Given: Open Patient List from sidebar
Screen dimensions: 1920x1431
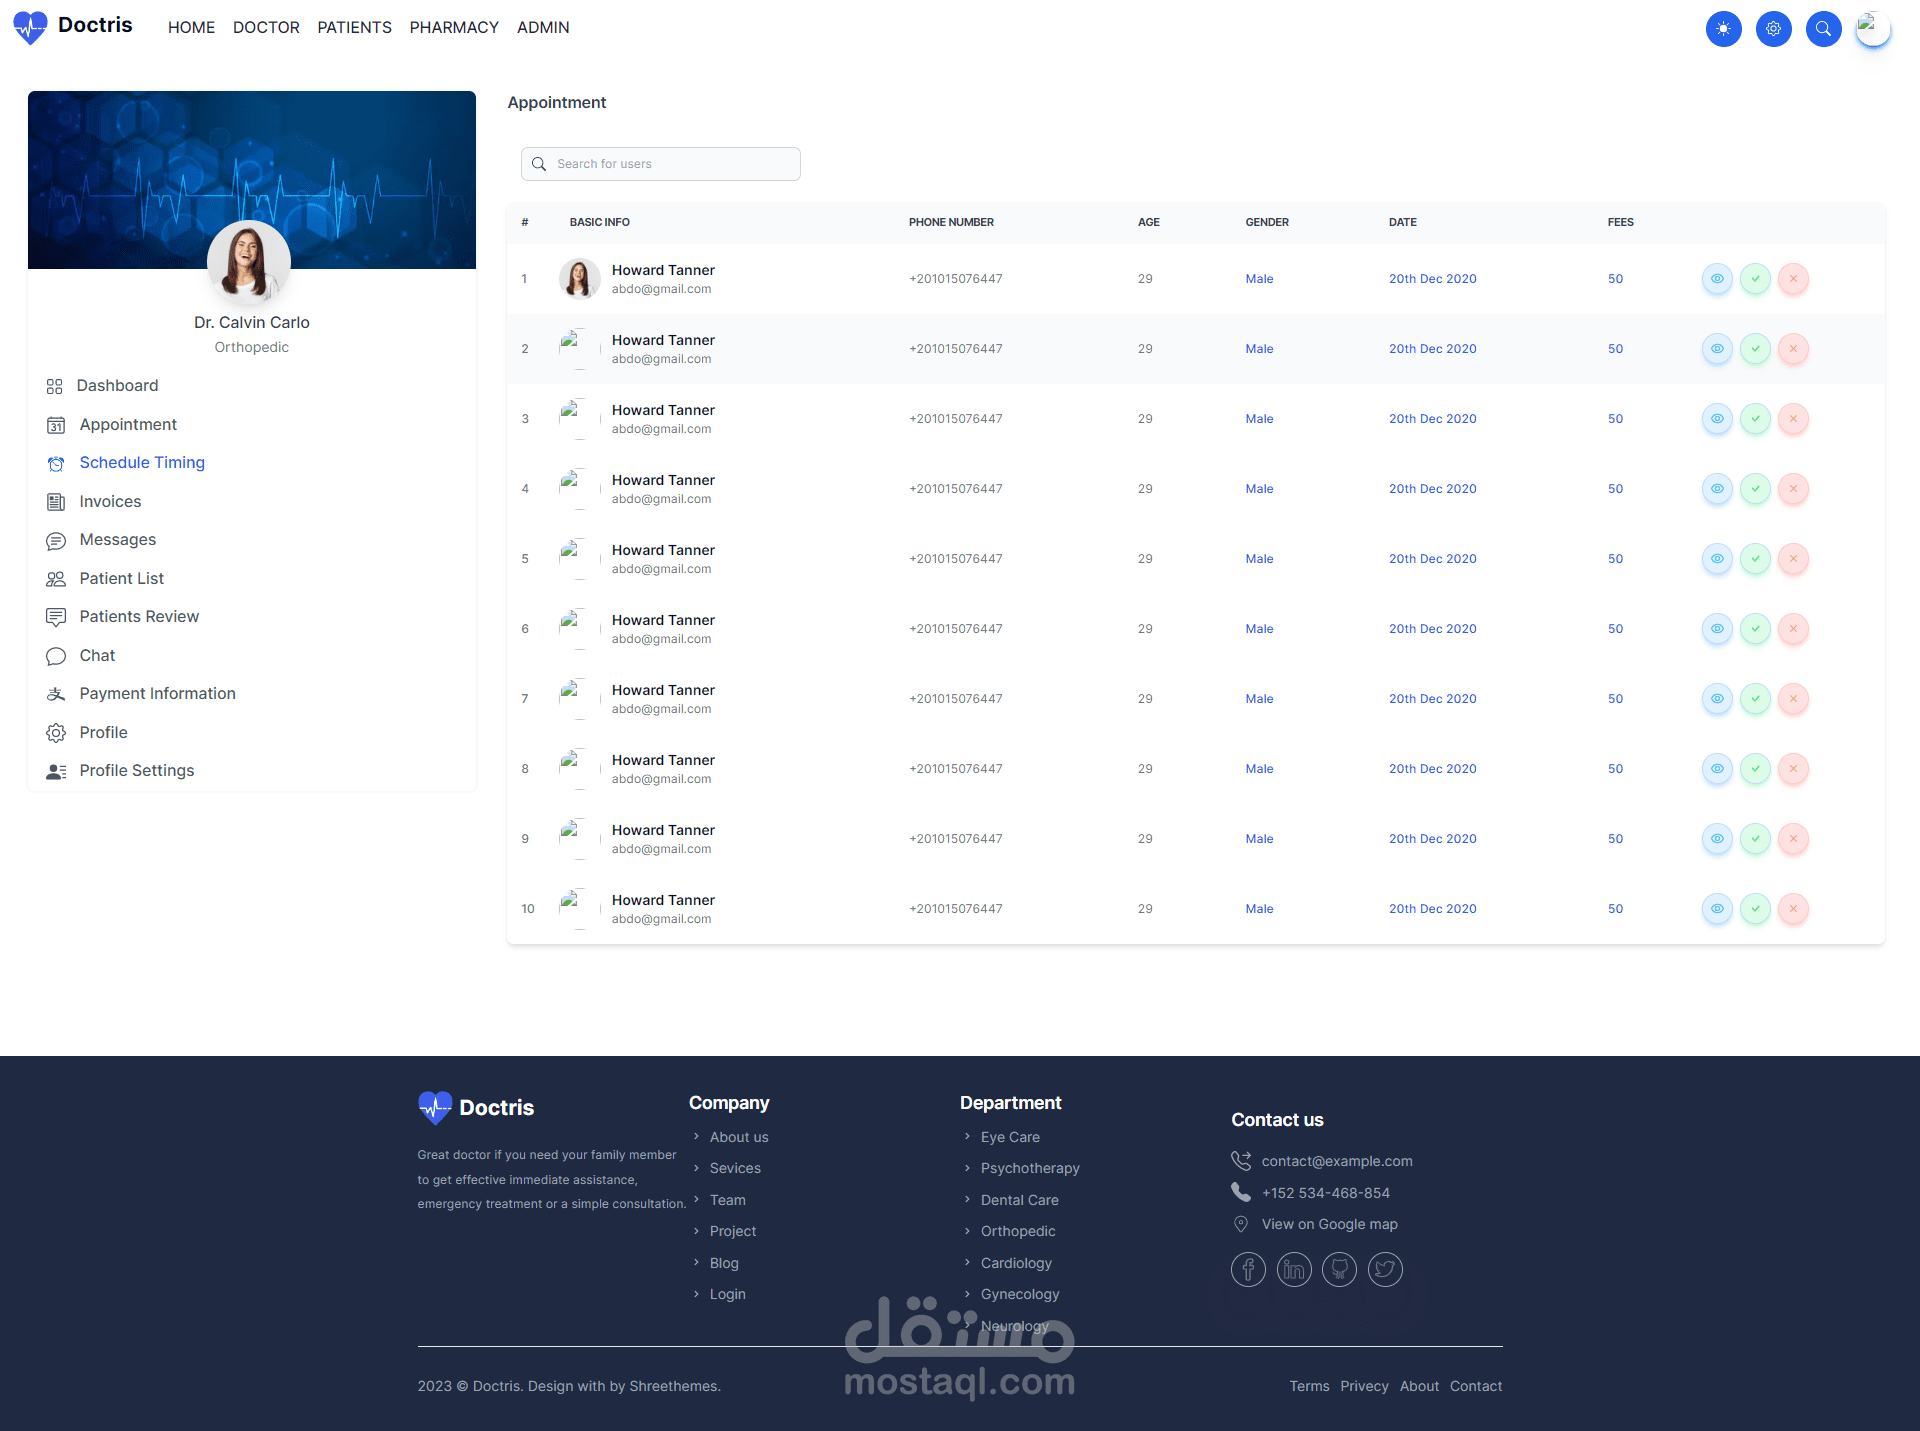Looking at the screenshot, I should tap(121, 578).
